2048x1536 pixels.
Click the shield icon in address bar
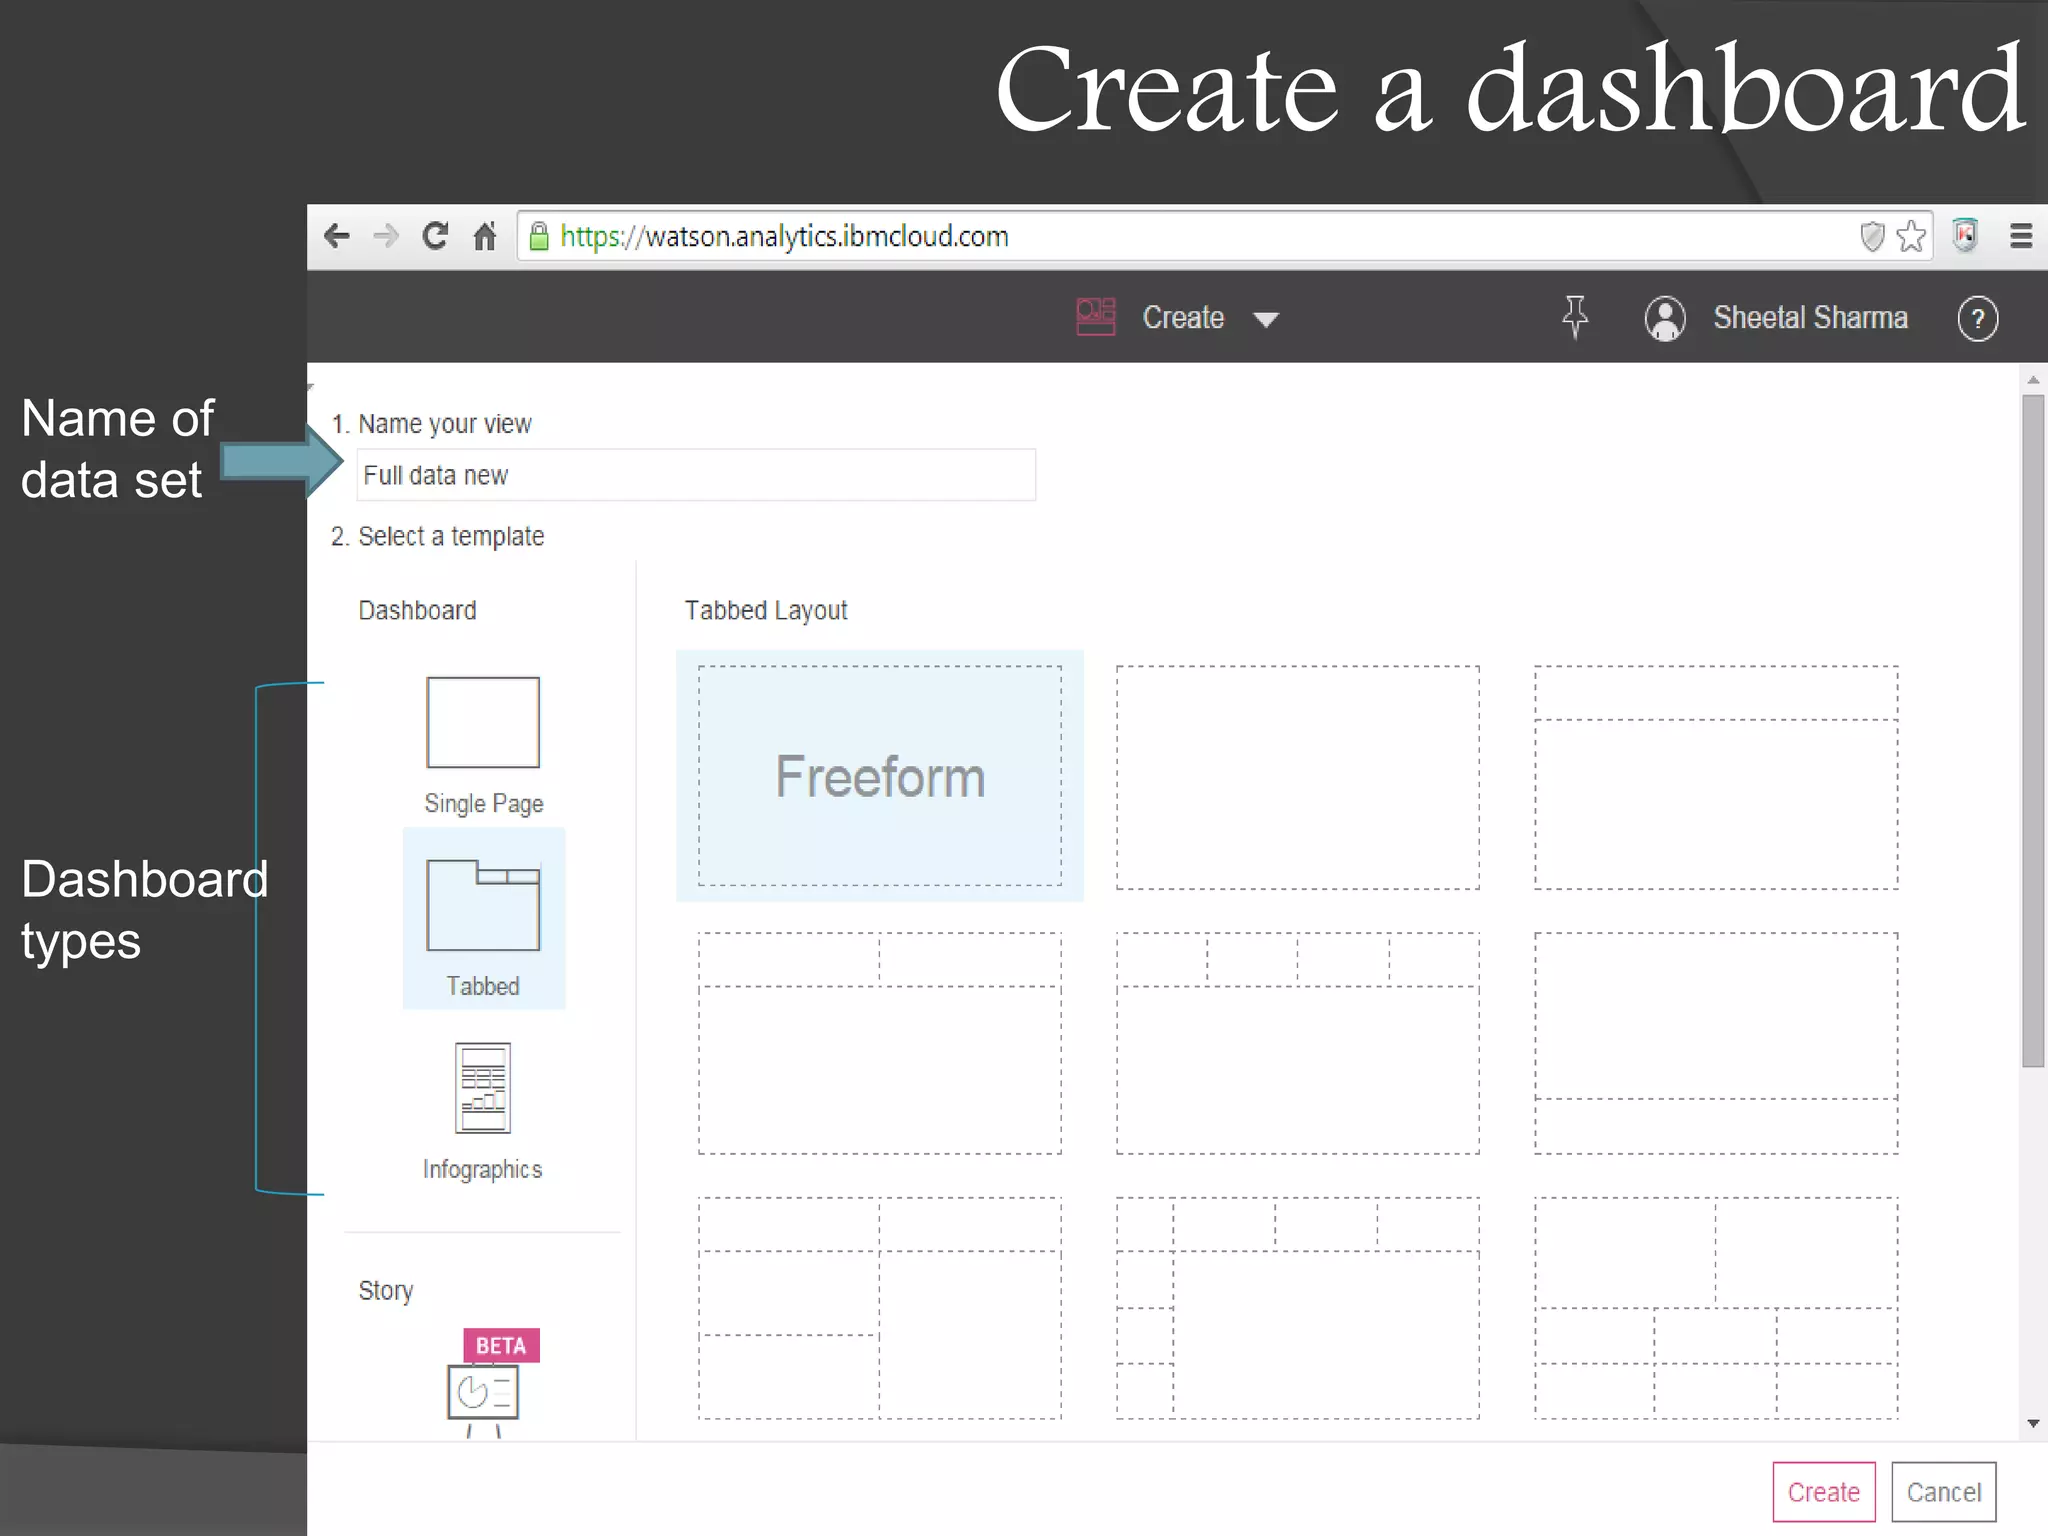coord(1872,236)
